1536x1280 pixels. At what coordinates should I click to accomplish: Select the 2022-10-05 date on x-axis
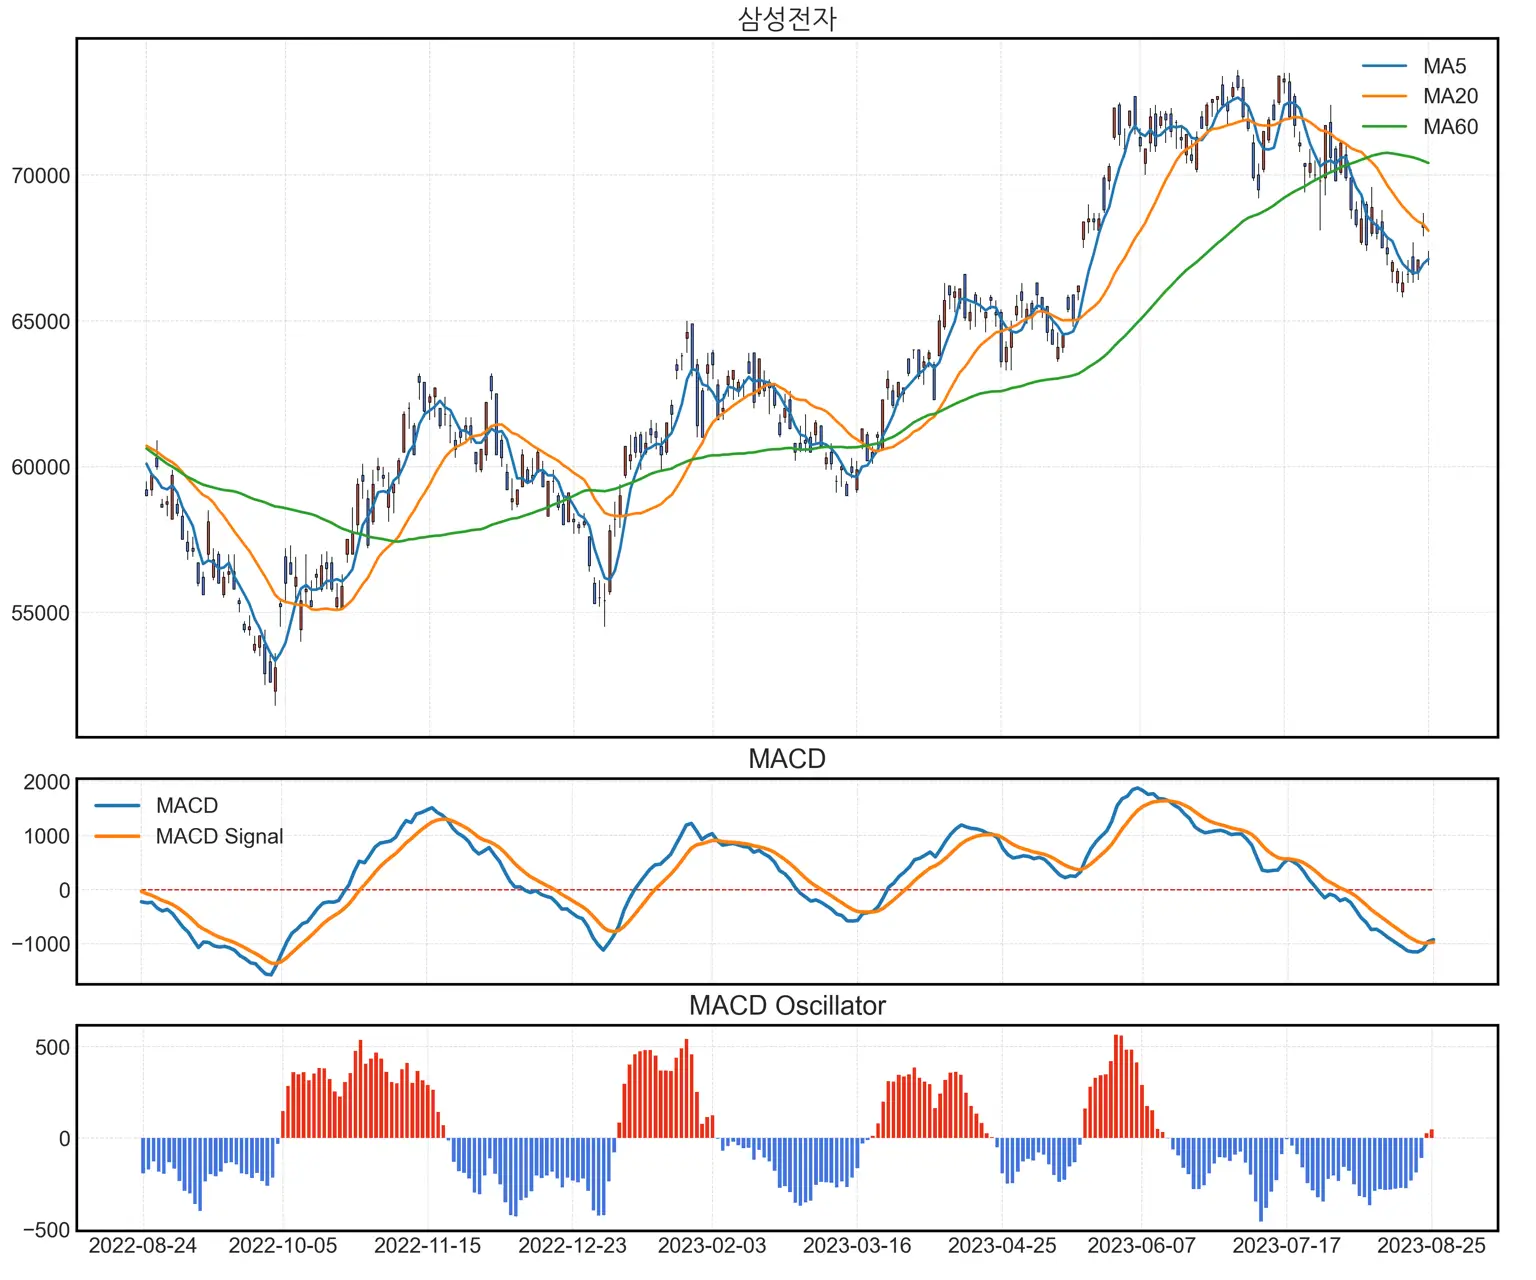coord(283,1246)
